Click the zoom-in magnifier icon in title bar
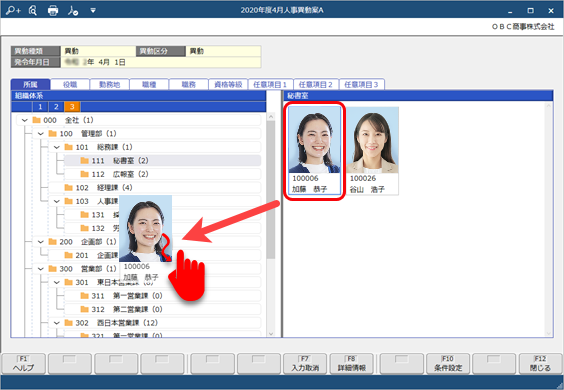This screenshot has width=564, height=390. [13, 10]
